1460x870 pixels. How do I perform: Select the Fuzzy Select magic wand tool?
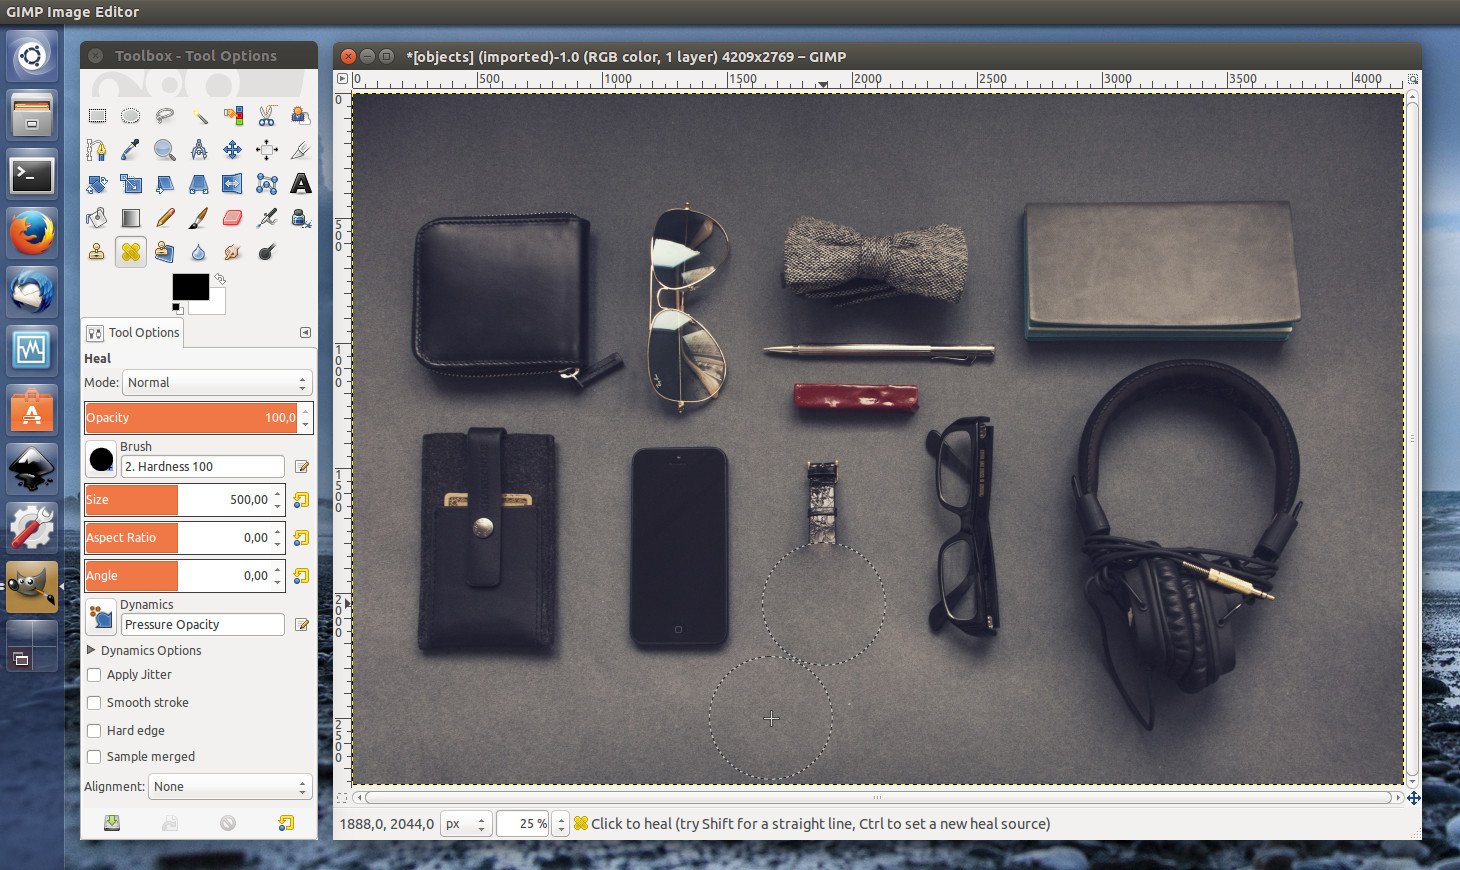point(199,116)
